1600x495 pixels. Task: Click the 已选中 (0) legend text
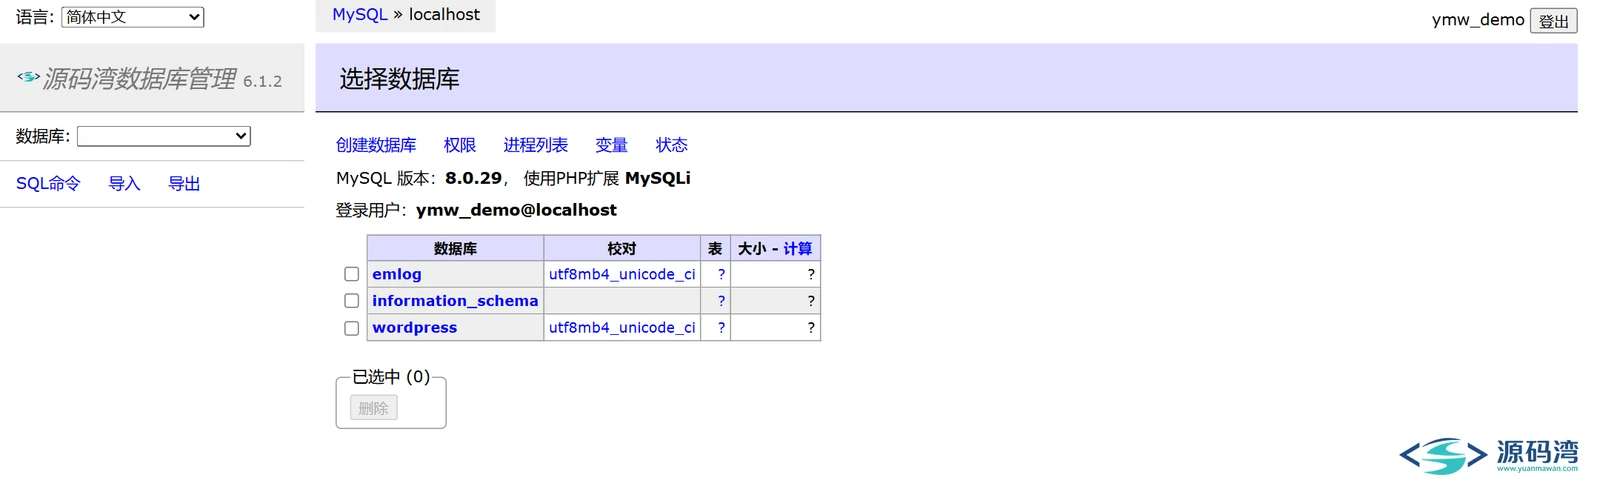click(391, 377)
